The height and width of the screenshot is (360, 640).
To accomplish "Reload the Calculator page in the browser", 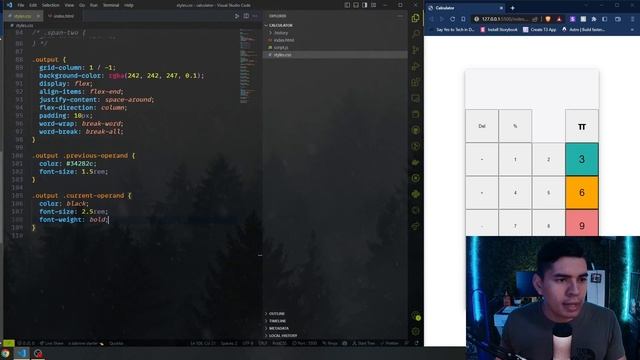I will [x=452, y=19].
